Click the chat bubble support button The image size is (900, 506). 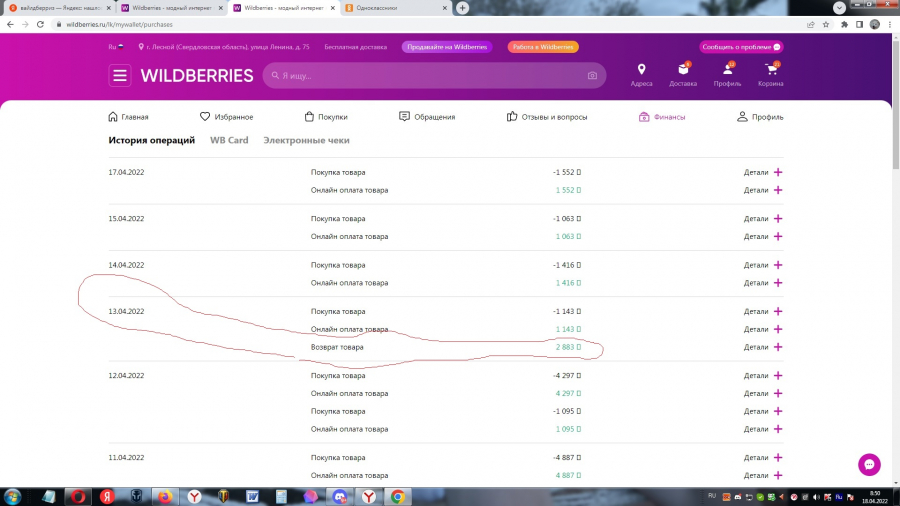[869, 465]
